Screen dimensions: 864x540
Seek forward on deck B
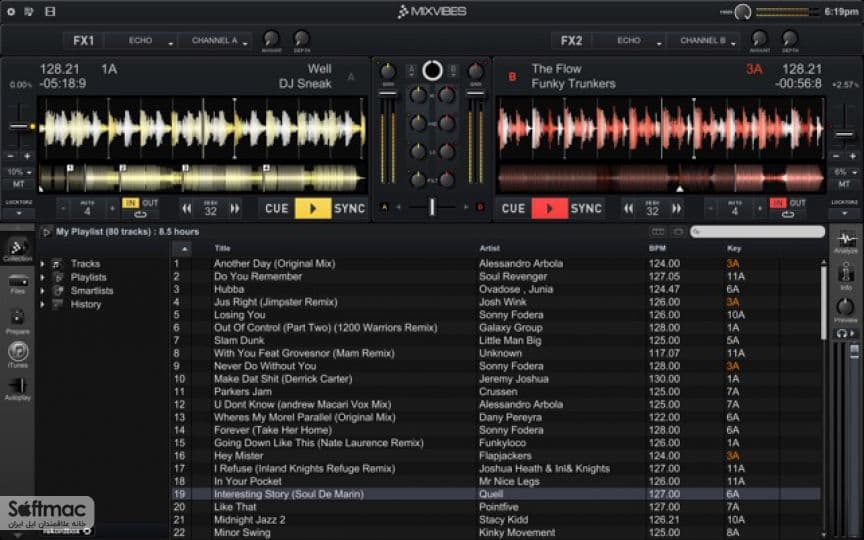pyautogui.click(x=677, y=208)
